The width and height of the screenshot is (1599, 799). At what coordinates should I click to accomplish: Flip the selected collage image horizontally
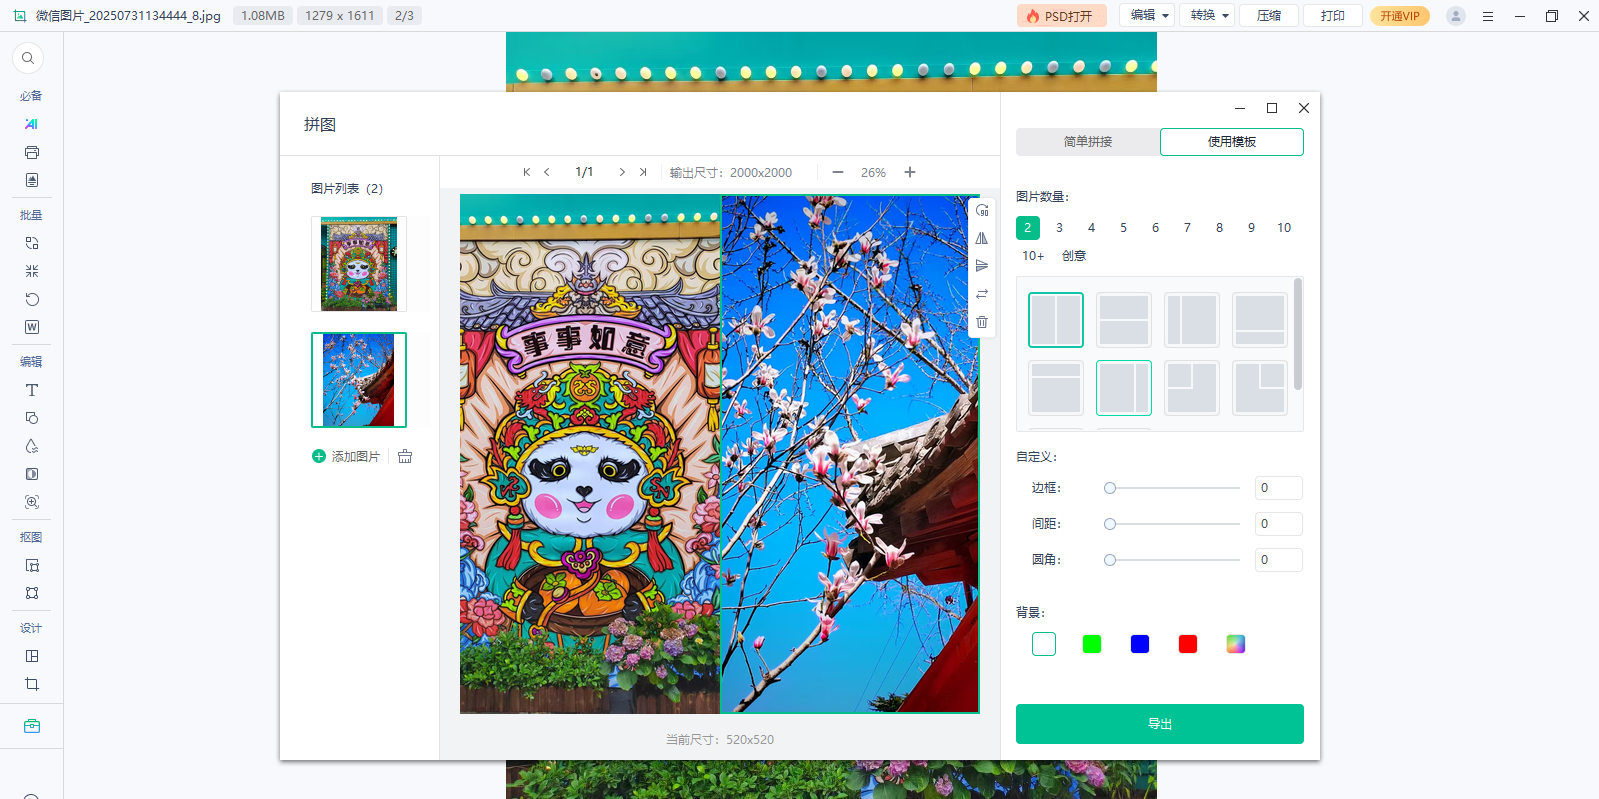[x=982, y=238]
